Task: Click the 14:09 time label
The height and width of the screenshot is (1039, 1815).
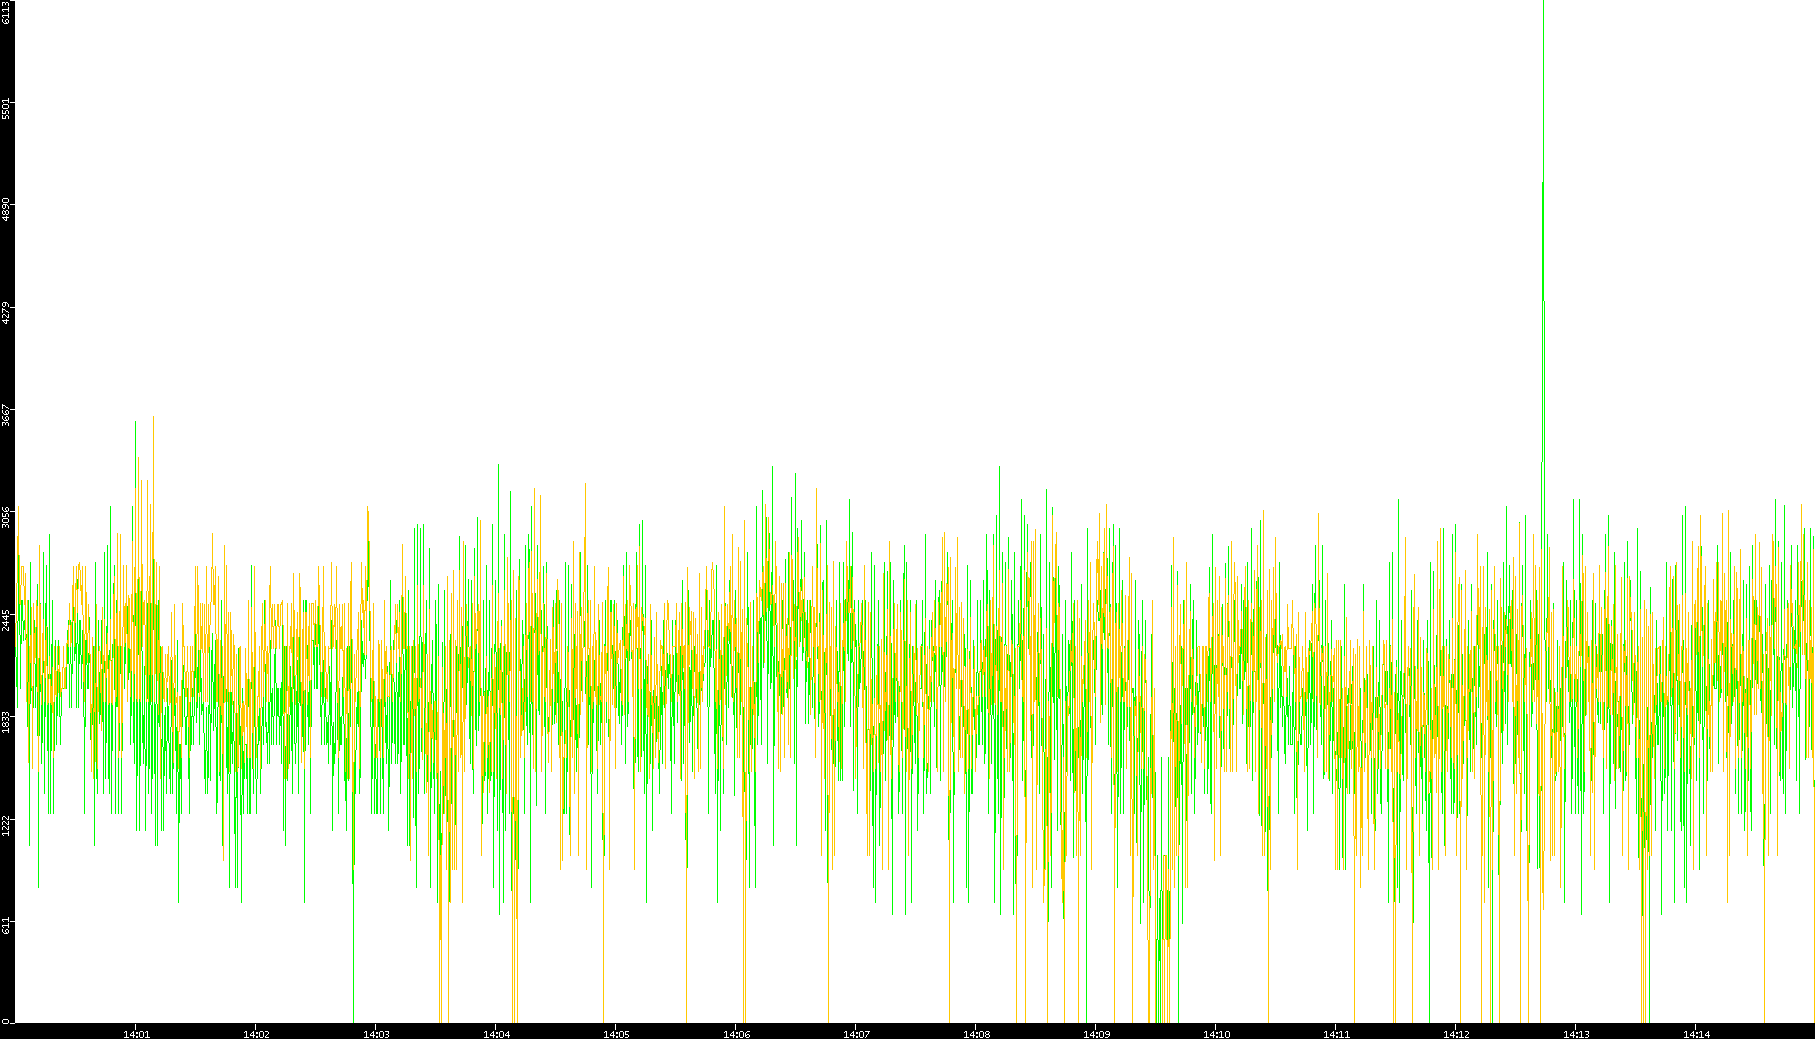Action: (x=1096, y=1033)
